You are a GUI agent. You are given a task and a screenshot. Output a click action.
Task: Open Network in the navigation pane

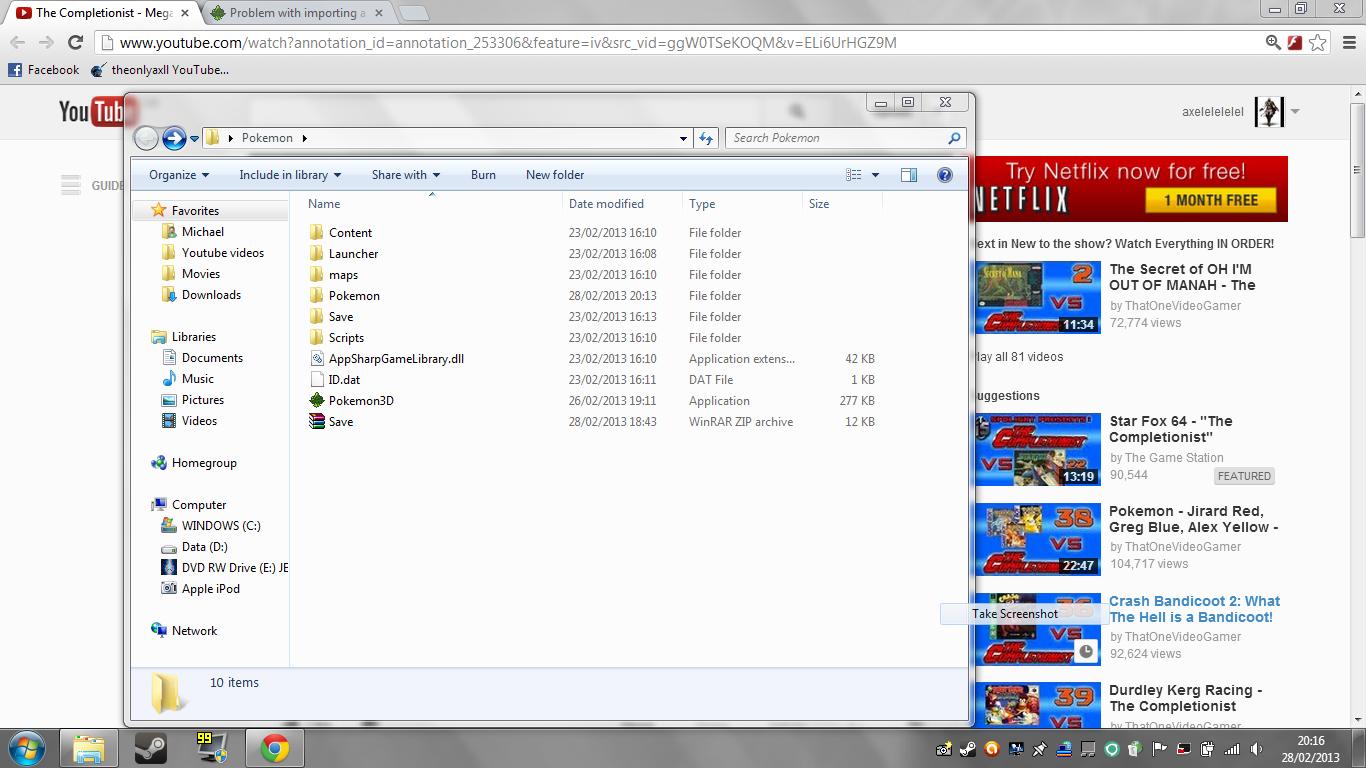point(194,631)
